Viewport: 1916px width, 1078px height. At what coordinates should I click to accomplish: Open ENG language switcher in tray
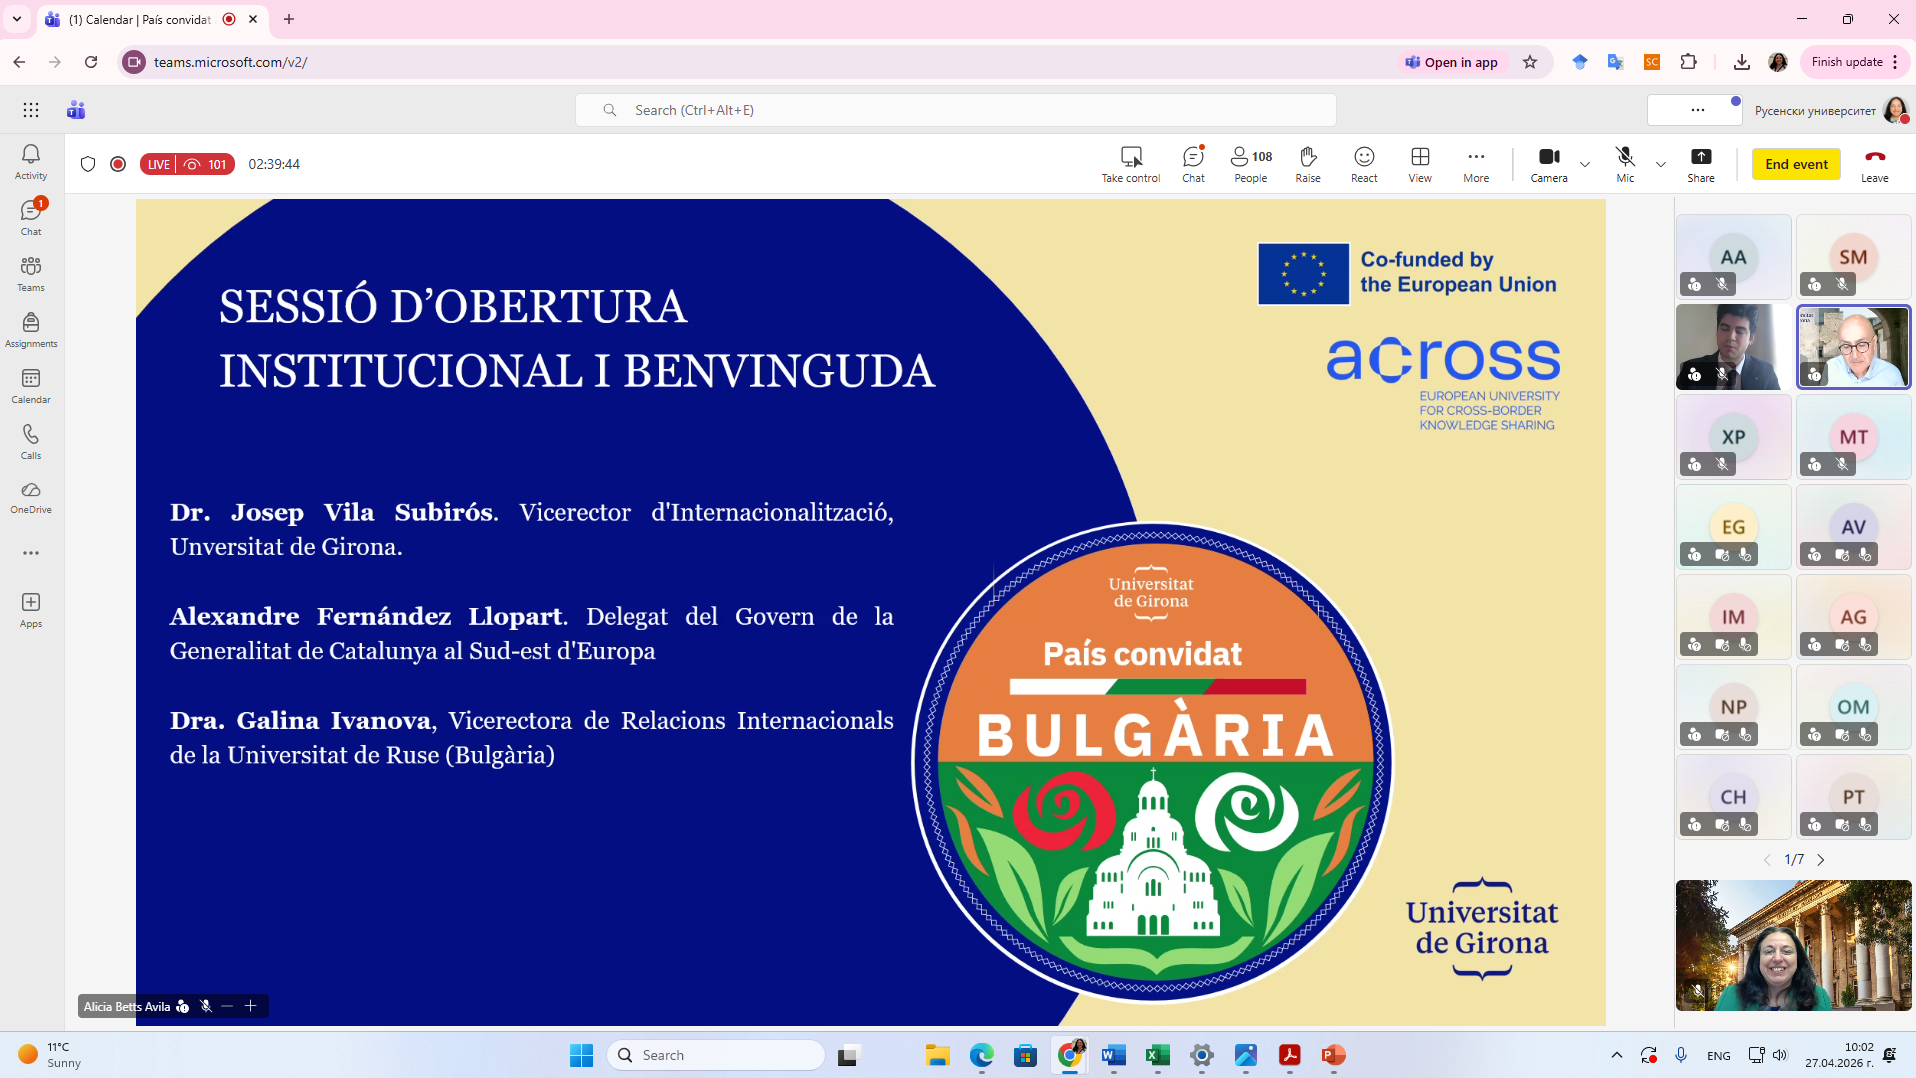(1719, 1055)
